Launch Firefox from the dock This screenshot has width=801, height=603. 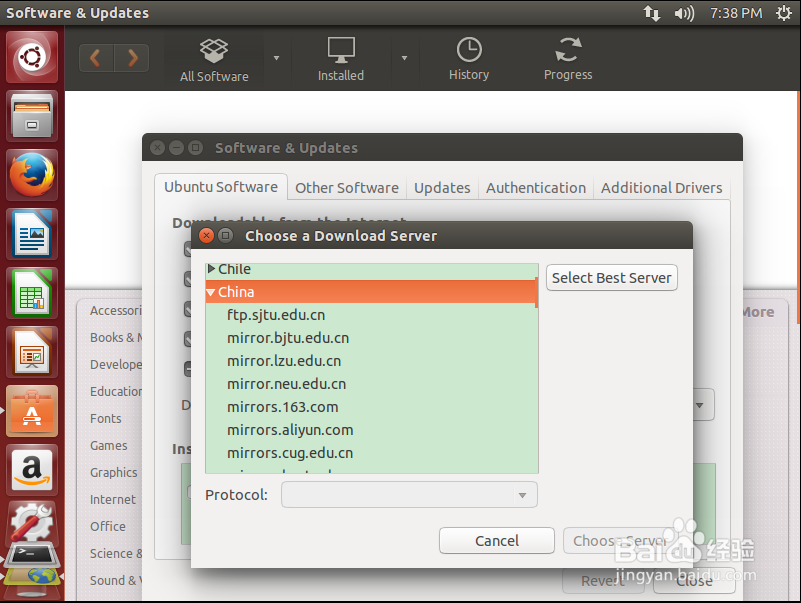click(32, 175)
